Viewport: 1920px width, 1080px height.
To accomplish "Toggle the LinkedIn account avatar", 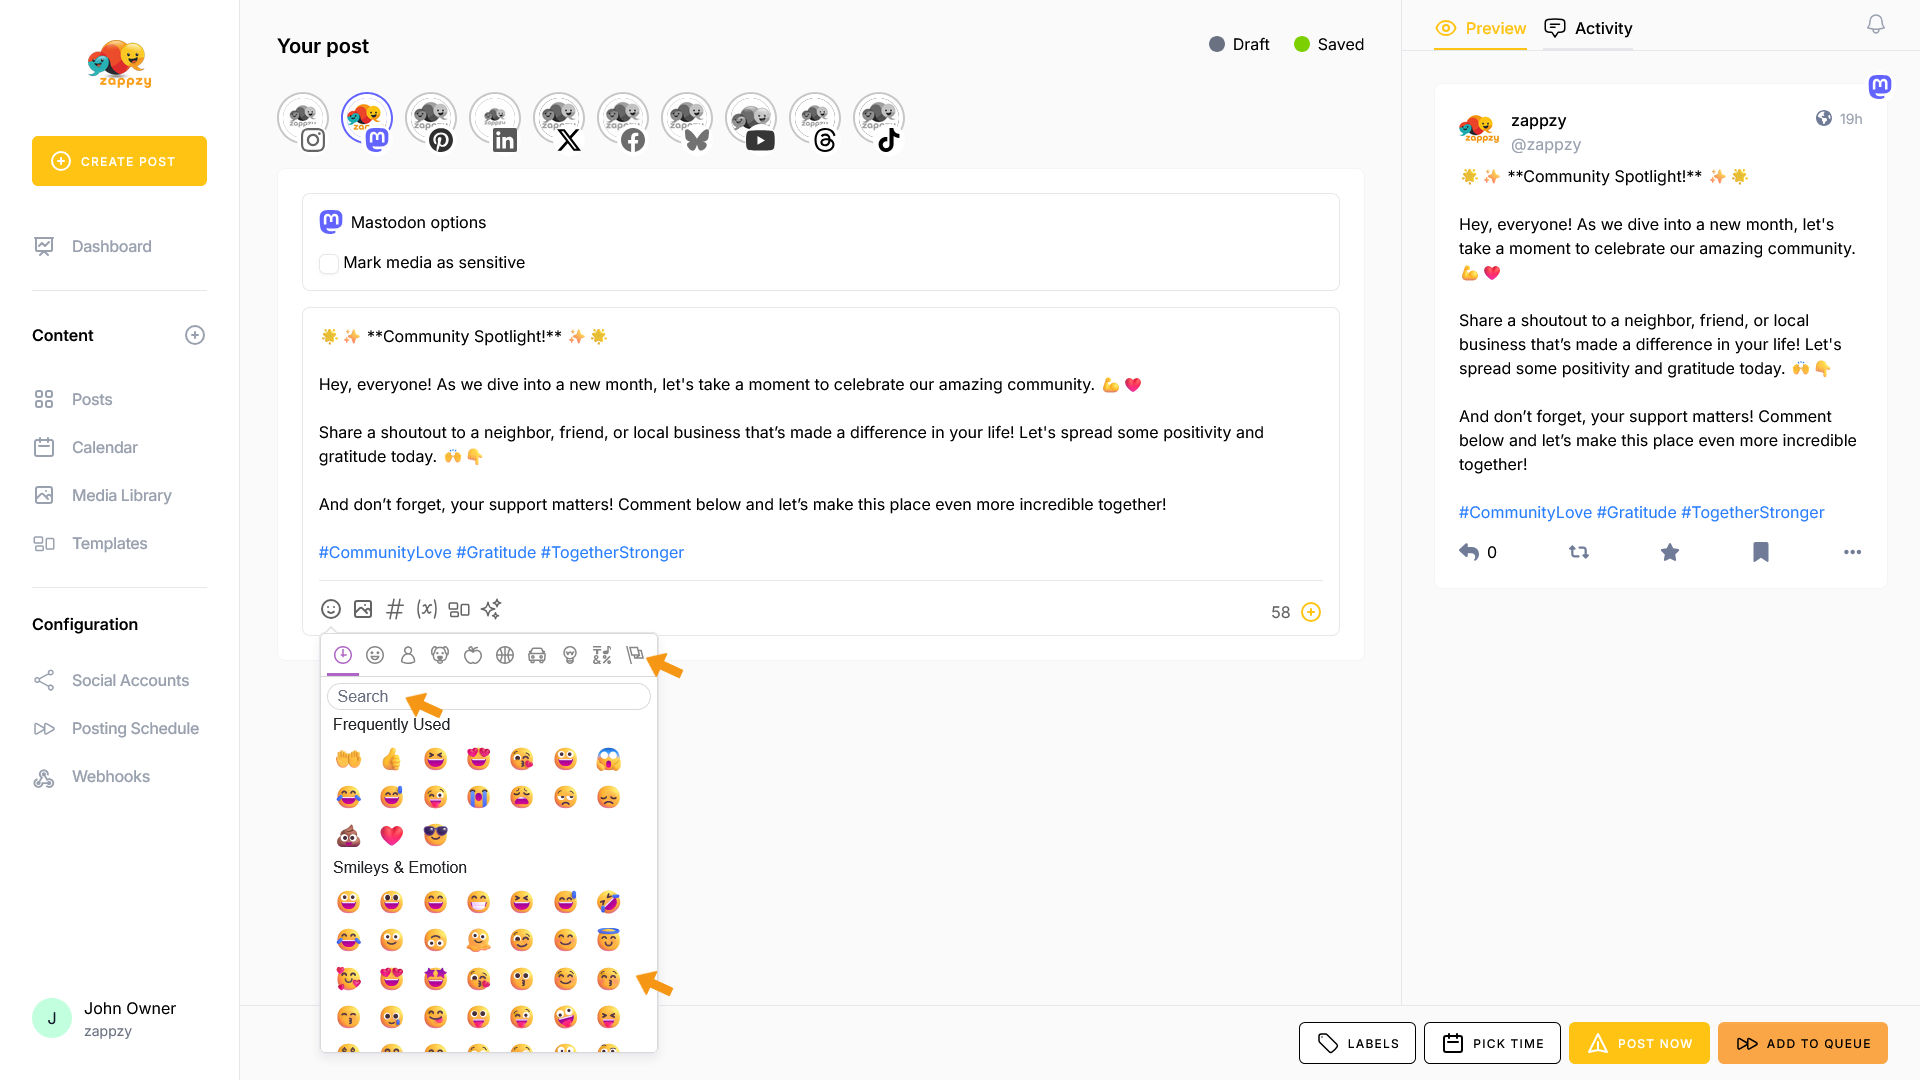I will click(495, 122).
